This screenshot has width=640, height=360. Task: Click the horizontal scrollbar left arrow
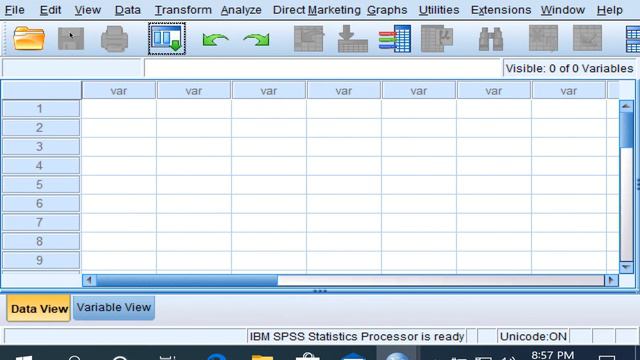(89, 280)
